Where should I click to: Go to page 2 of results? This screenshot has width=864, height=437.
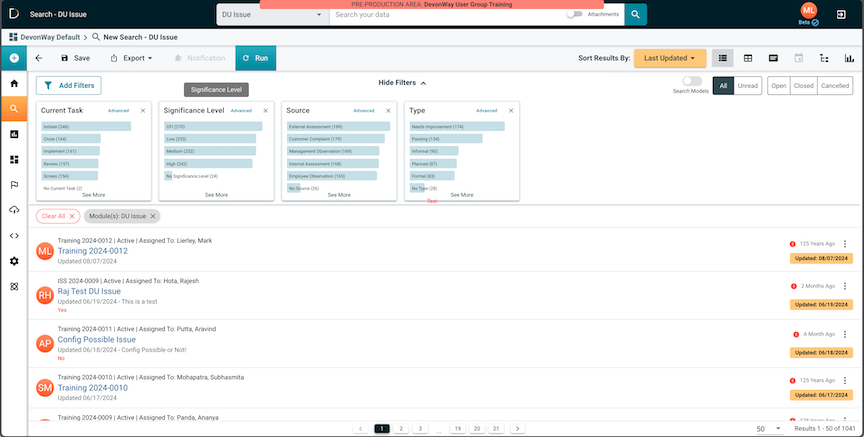point(401,429)
